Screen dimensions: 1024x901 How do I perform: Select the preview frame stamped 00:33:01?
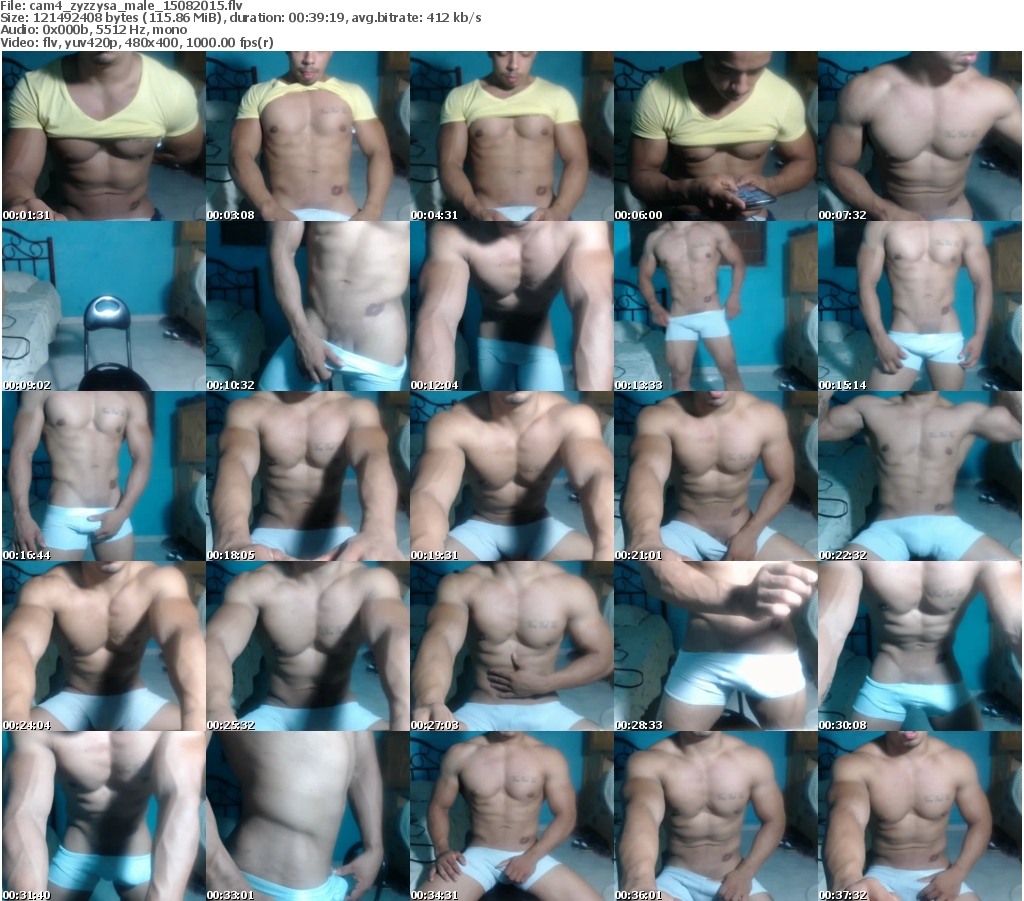point(308,816)
